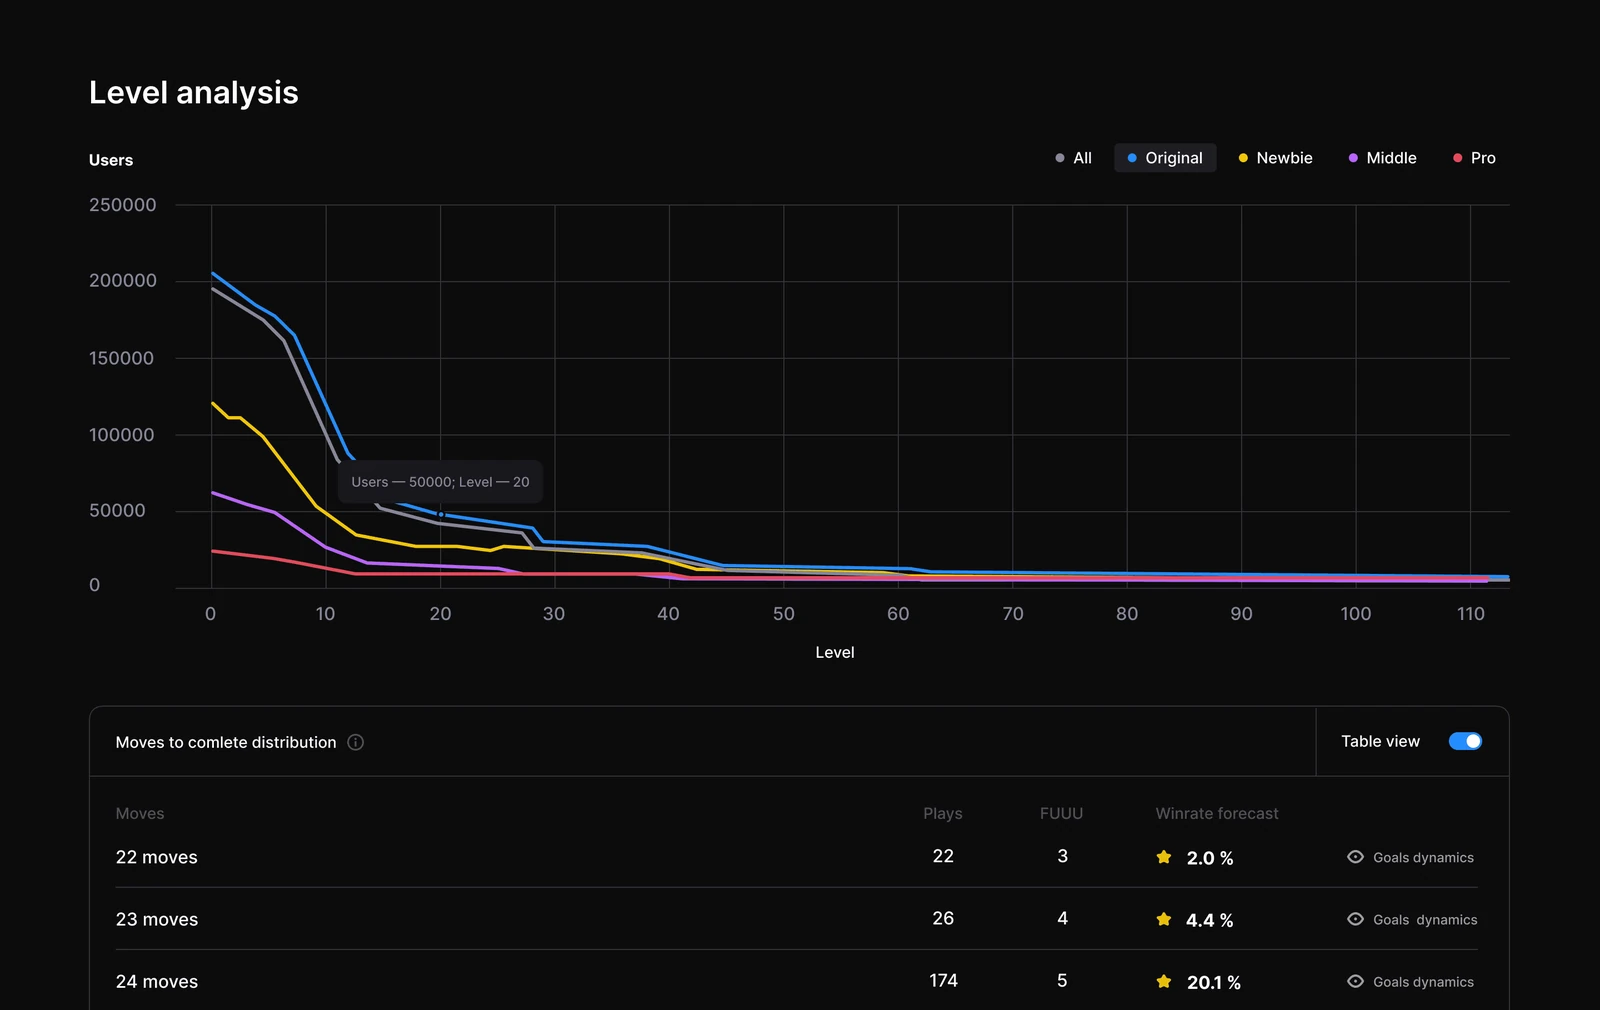Click Plays value 26

tap(943, 918)
